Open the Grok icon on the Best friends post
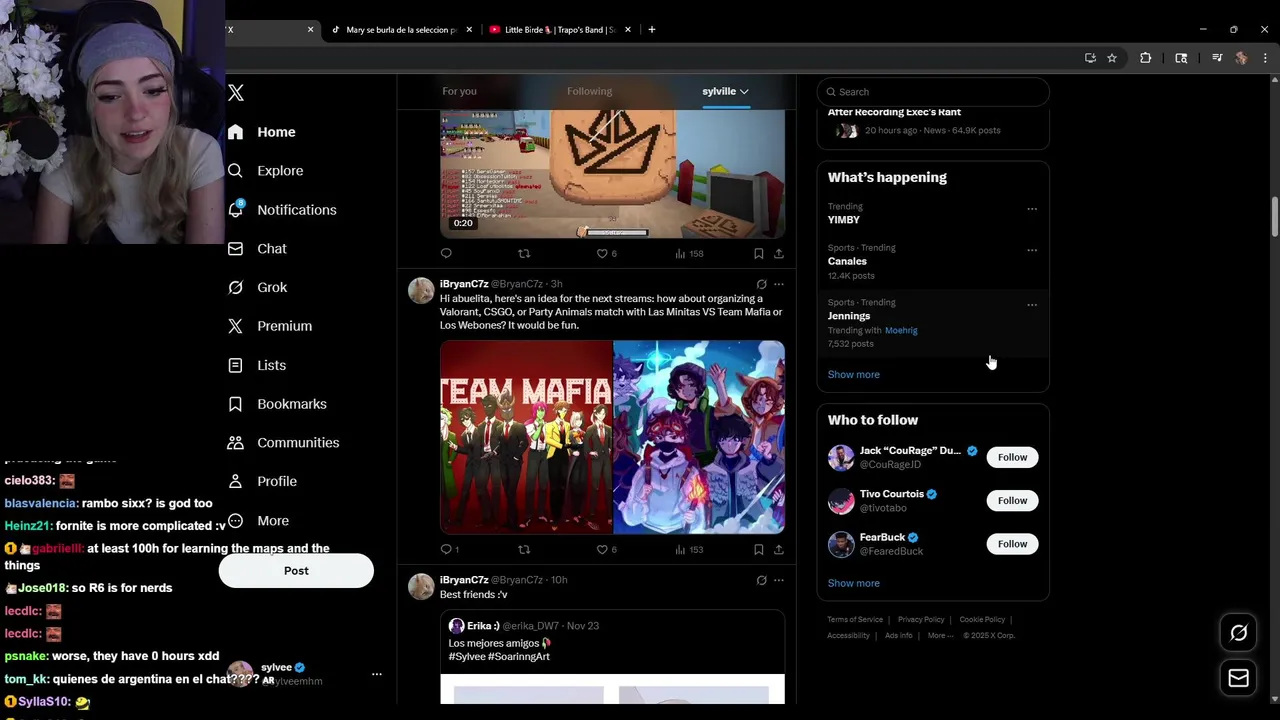Viewport: 1280px width, 720px height. tap(761, 580)
